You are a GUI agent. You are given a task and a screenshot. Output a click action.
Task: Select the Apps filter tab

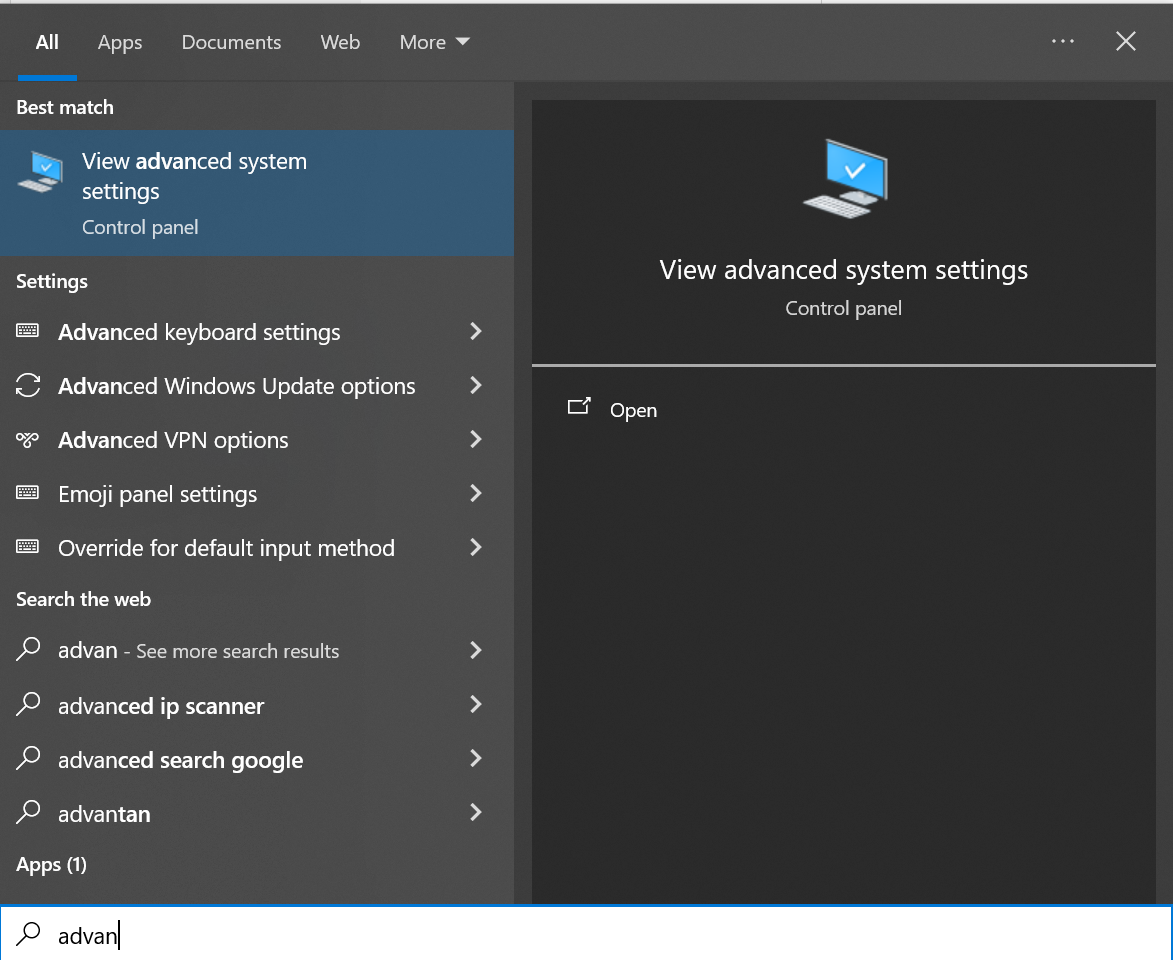point(119,42)
